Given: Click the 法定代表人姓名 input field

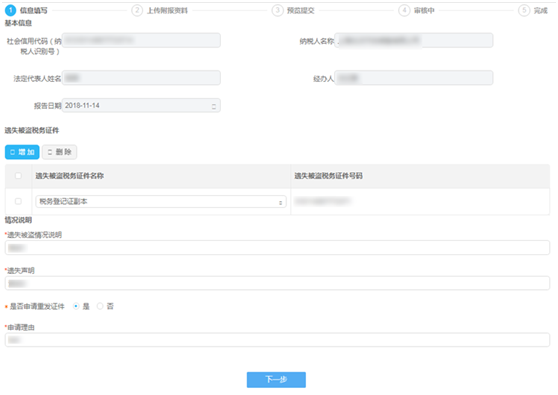Looking at the screenshot, I should coord(141,78).
